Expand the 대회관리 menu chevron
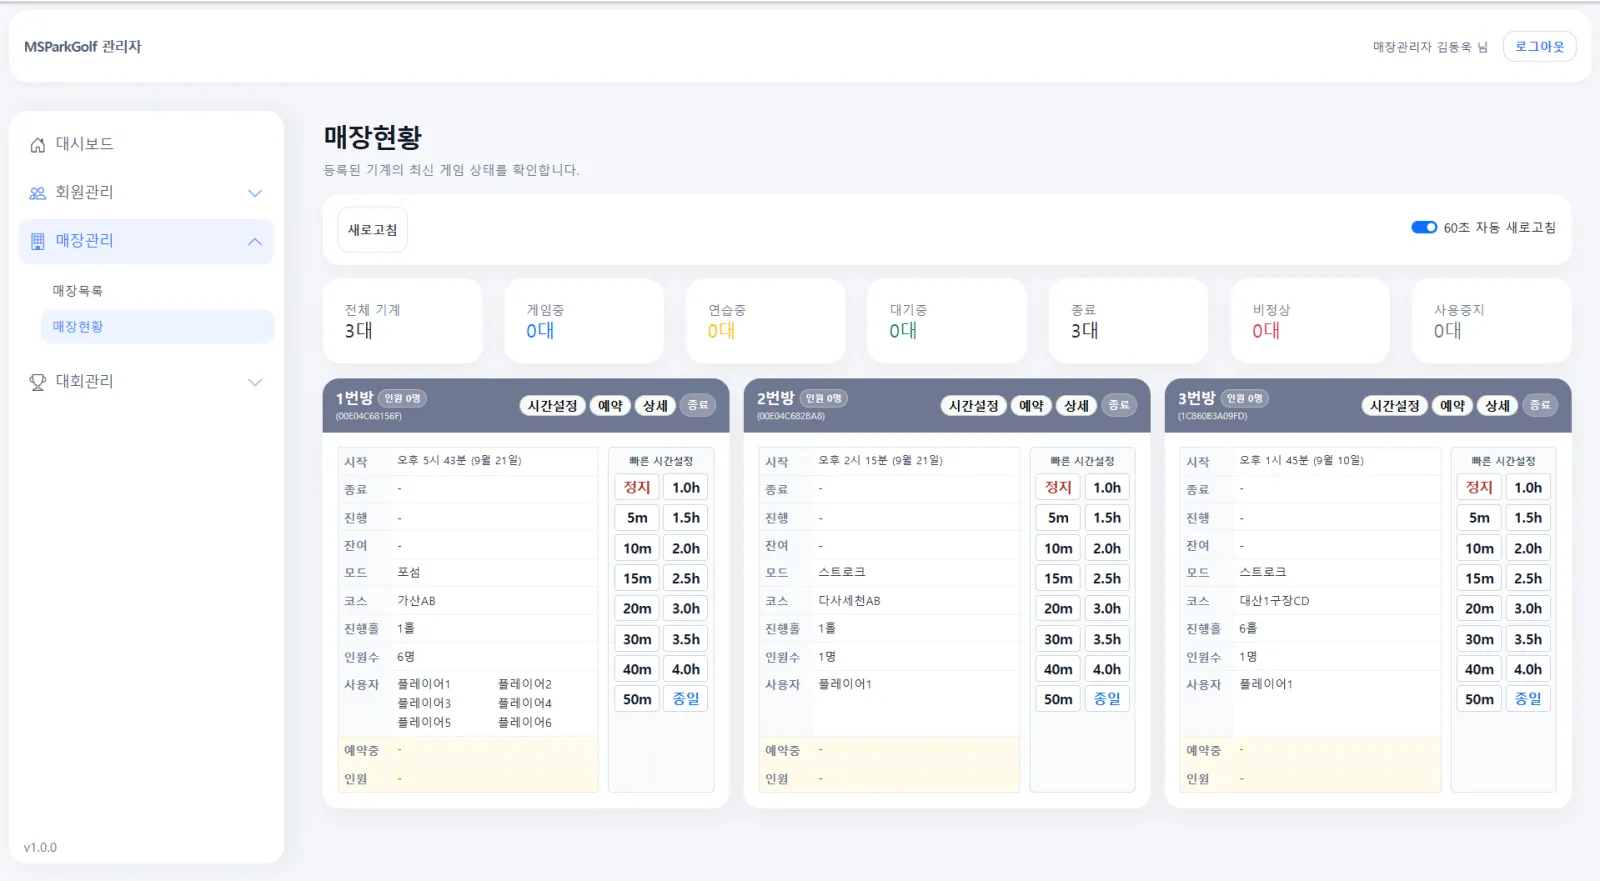The height and width of the screenshot is (881, 1600). click(255, 382)
